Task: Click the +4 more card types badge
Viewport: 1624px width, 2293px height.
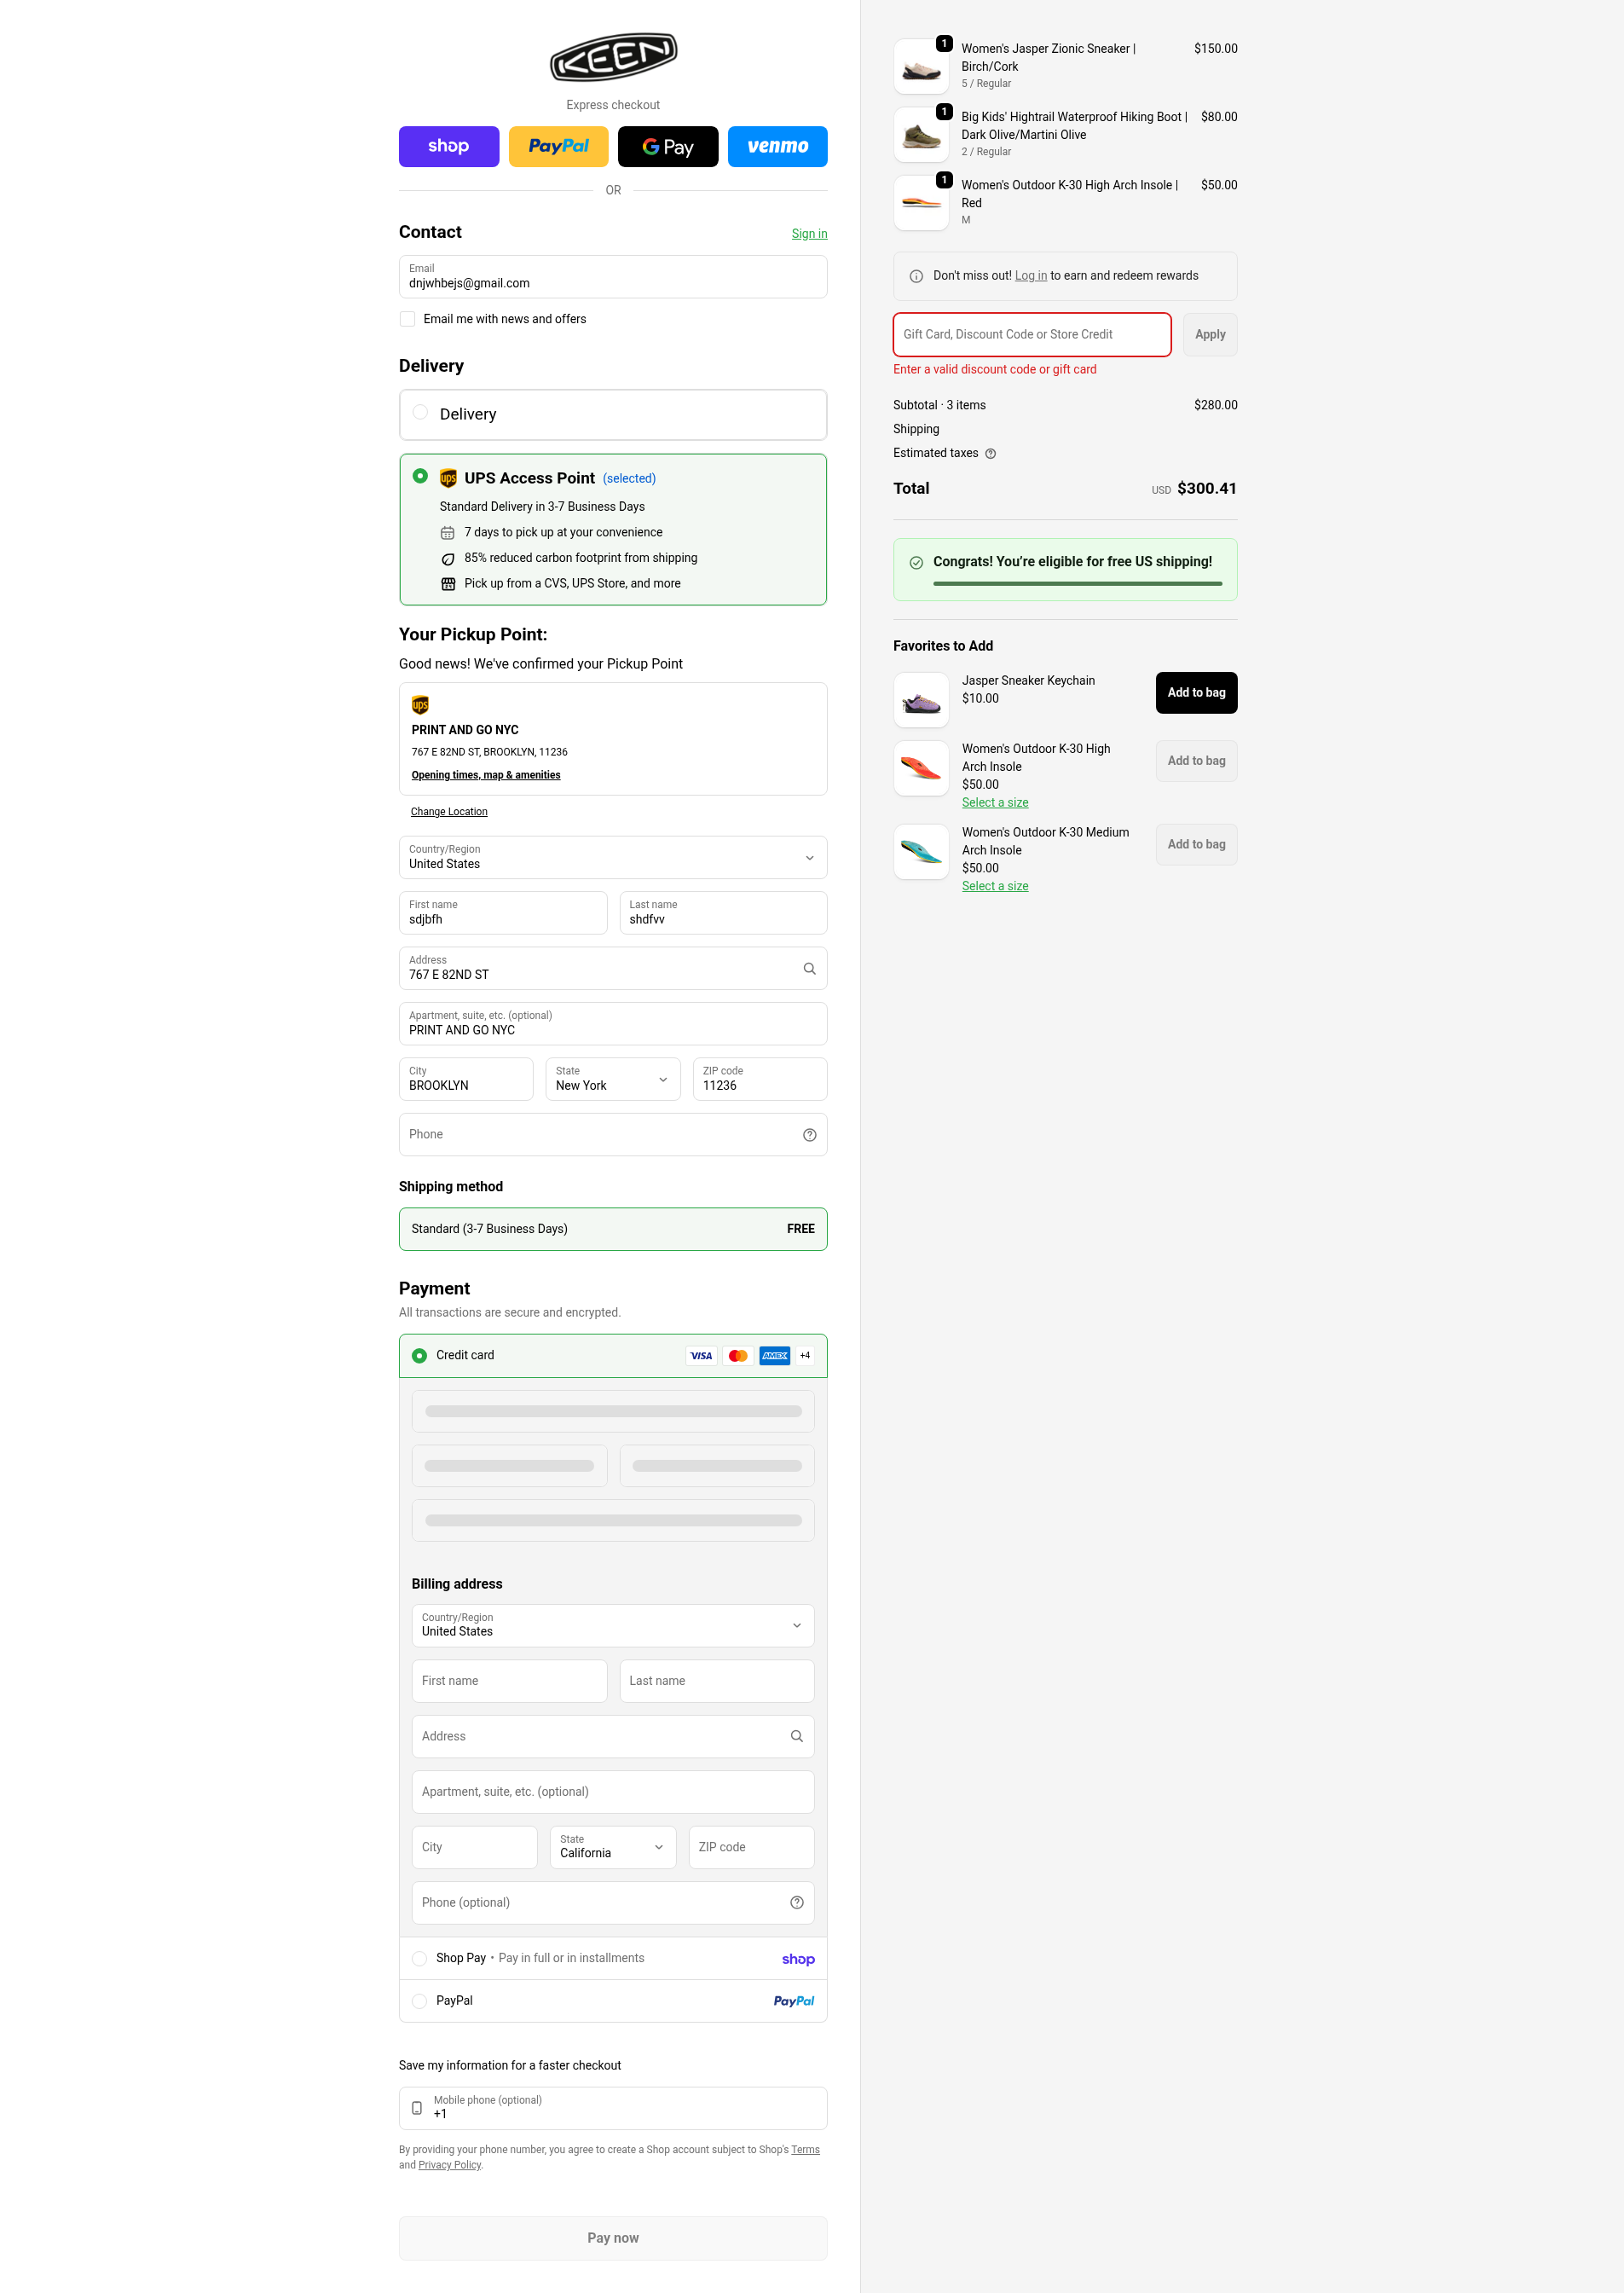Action: pyautogui.click(x=805, y=1355)
